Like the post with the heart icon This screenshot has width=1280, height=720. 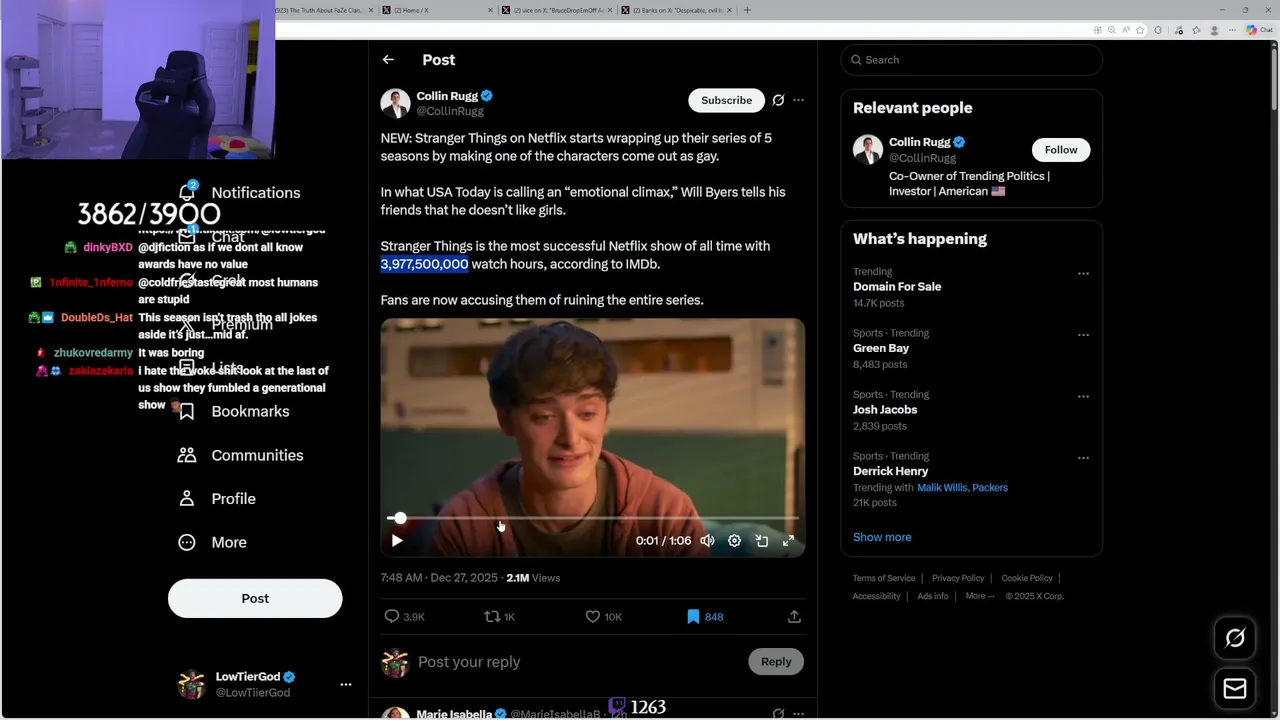coord(592,617)
